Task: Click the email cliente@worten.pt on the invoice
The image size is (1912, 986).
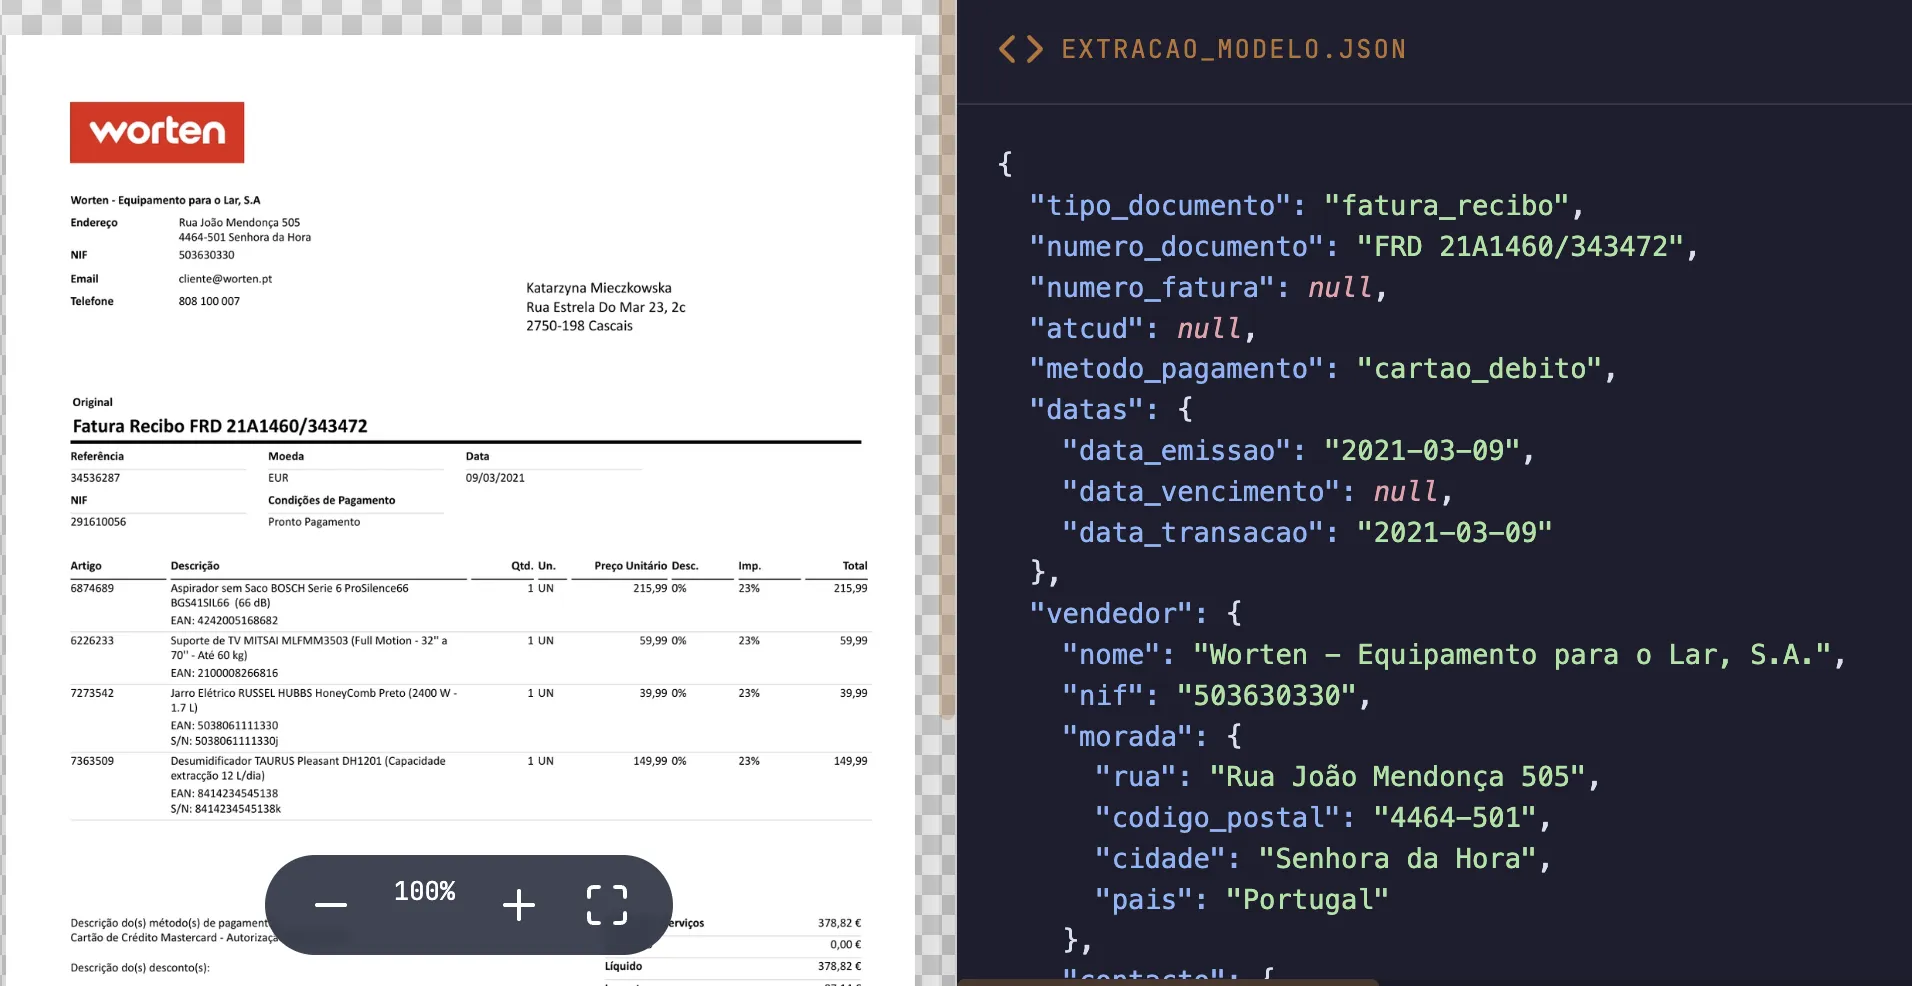Action: 225,278
